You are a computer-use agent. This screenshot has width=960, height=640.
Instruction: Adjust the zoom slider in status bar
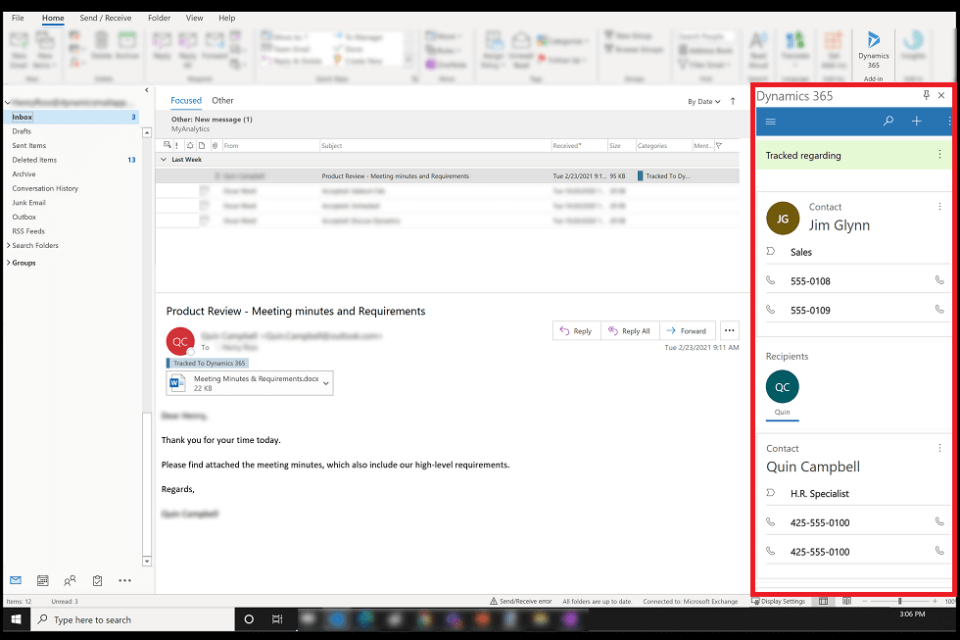pyautogui.click(x=900, y=601)
